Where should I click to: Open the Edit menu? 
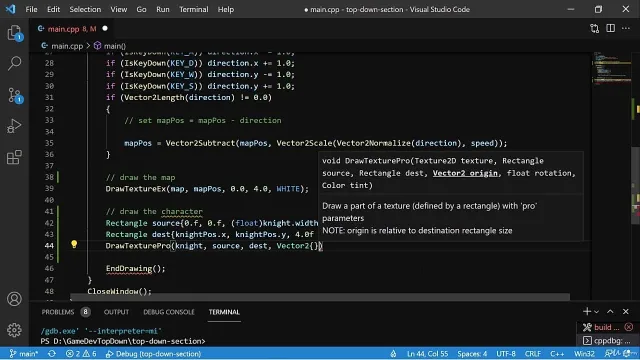pyautogui.click(x=53, y=9)
